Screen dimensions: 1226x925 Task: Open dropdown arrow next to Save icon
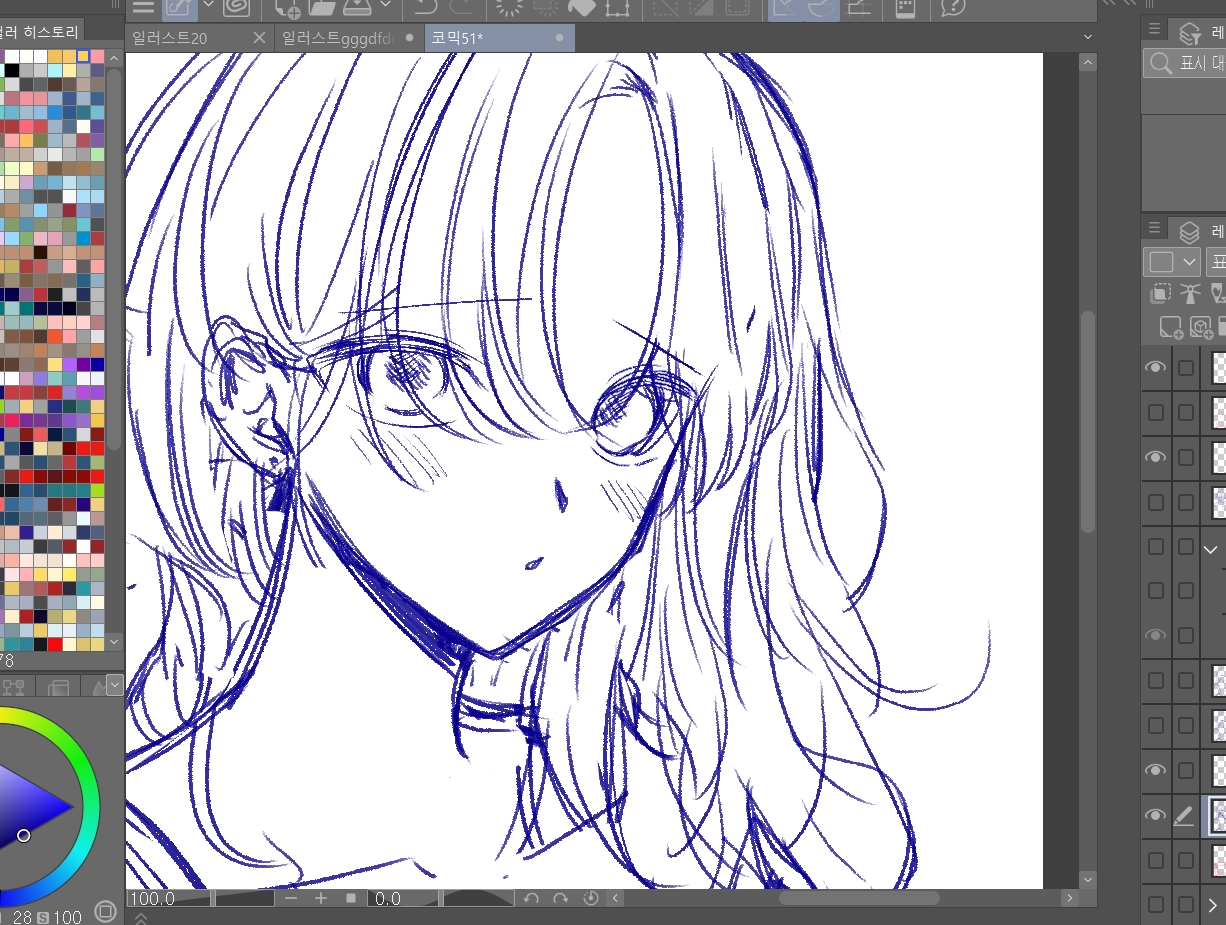coord(385,7)
